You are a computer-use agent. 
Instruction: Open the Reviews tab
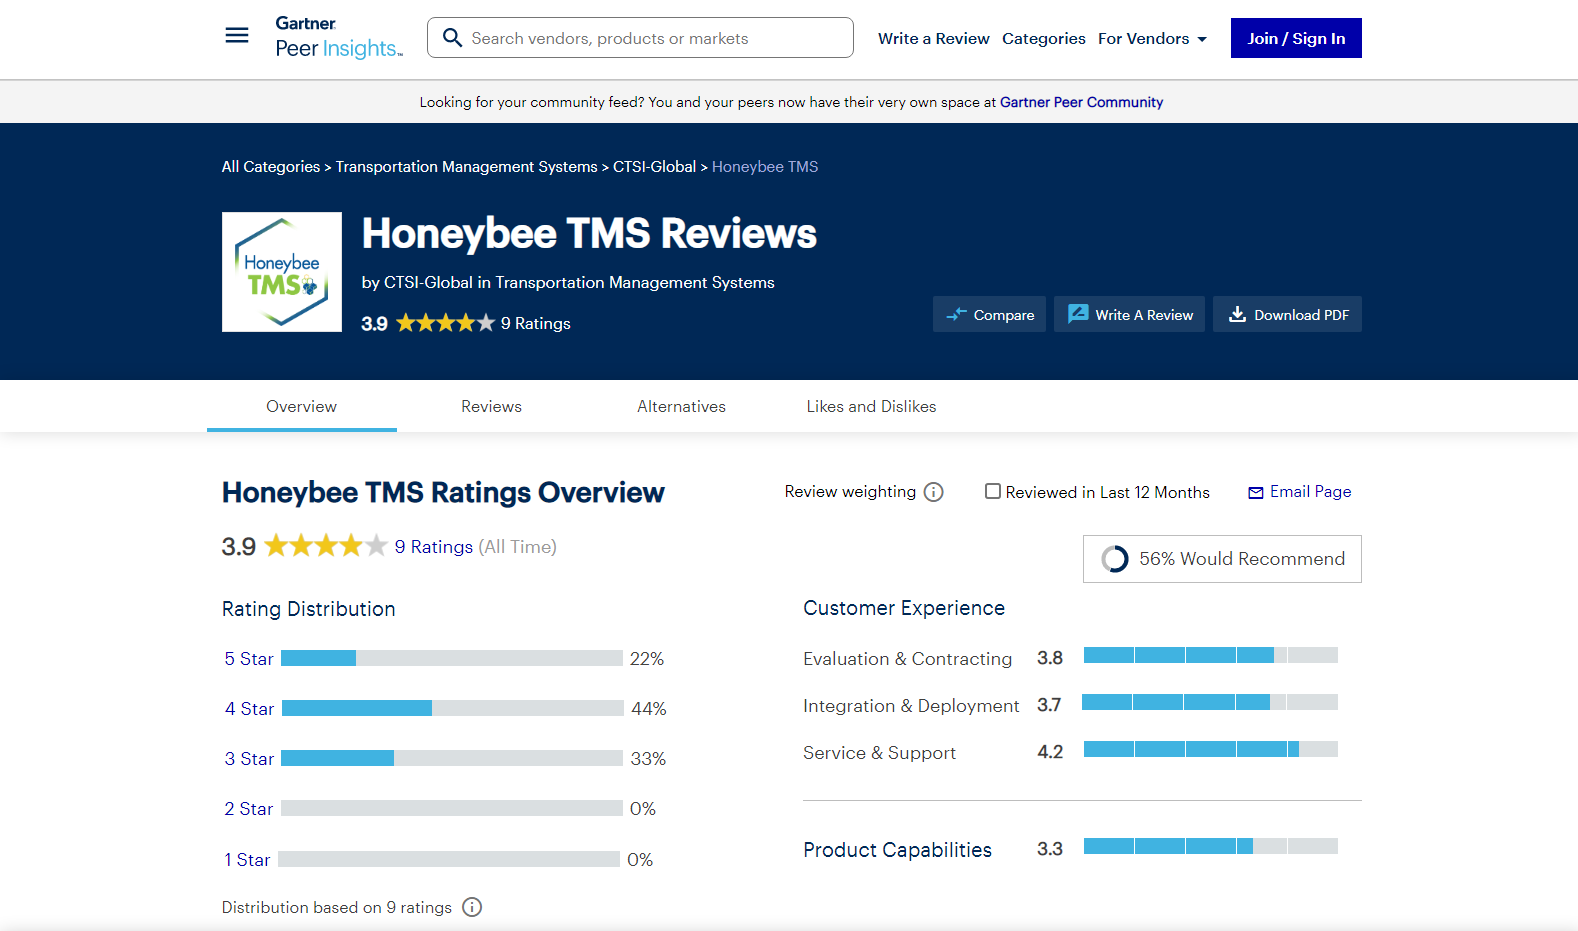pyautogui.click(x=492, y=406)
